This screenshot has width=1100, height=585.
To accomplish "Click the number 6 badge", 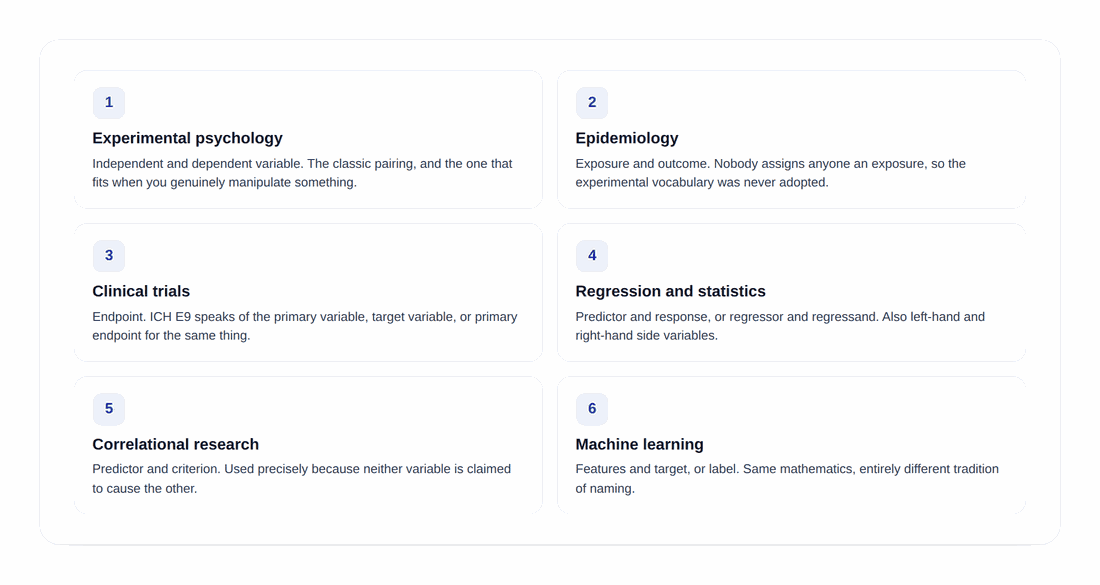I will 592,408.
